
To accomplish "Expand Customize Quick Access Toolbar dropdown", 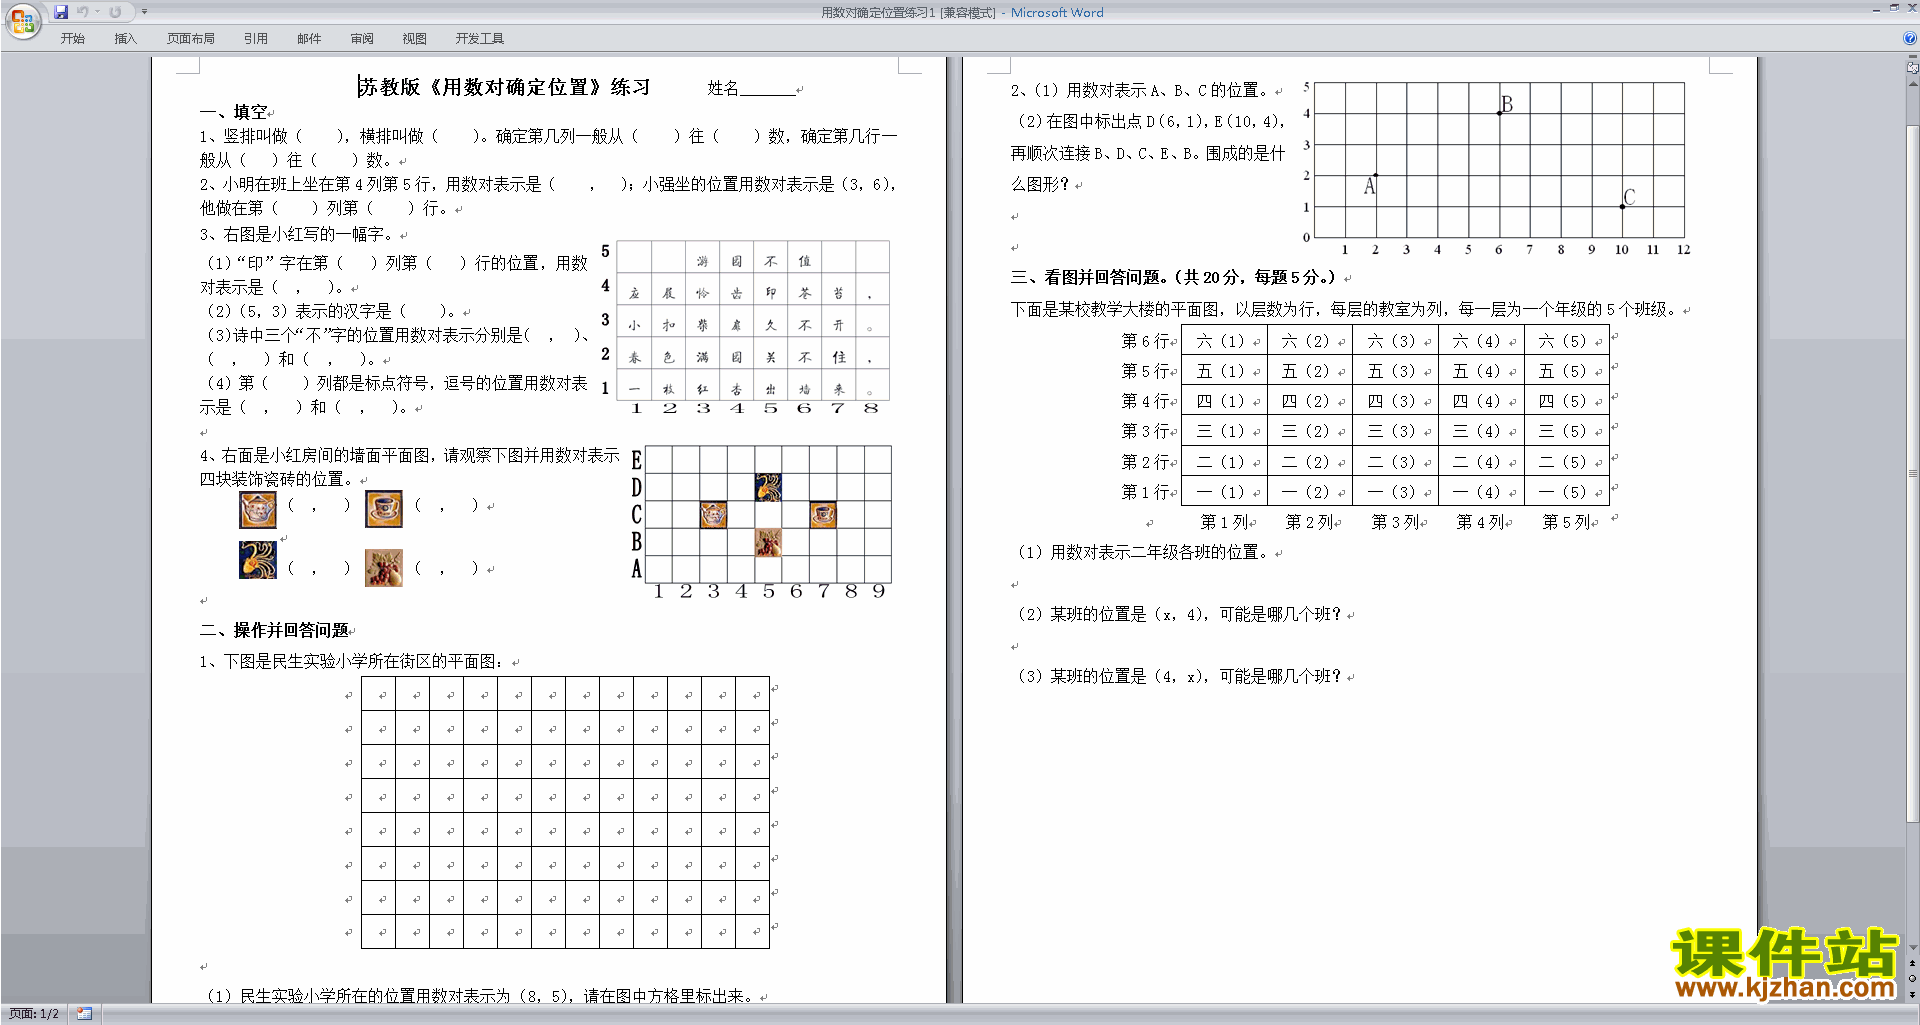I will 144,12.
